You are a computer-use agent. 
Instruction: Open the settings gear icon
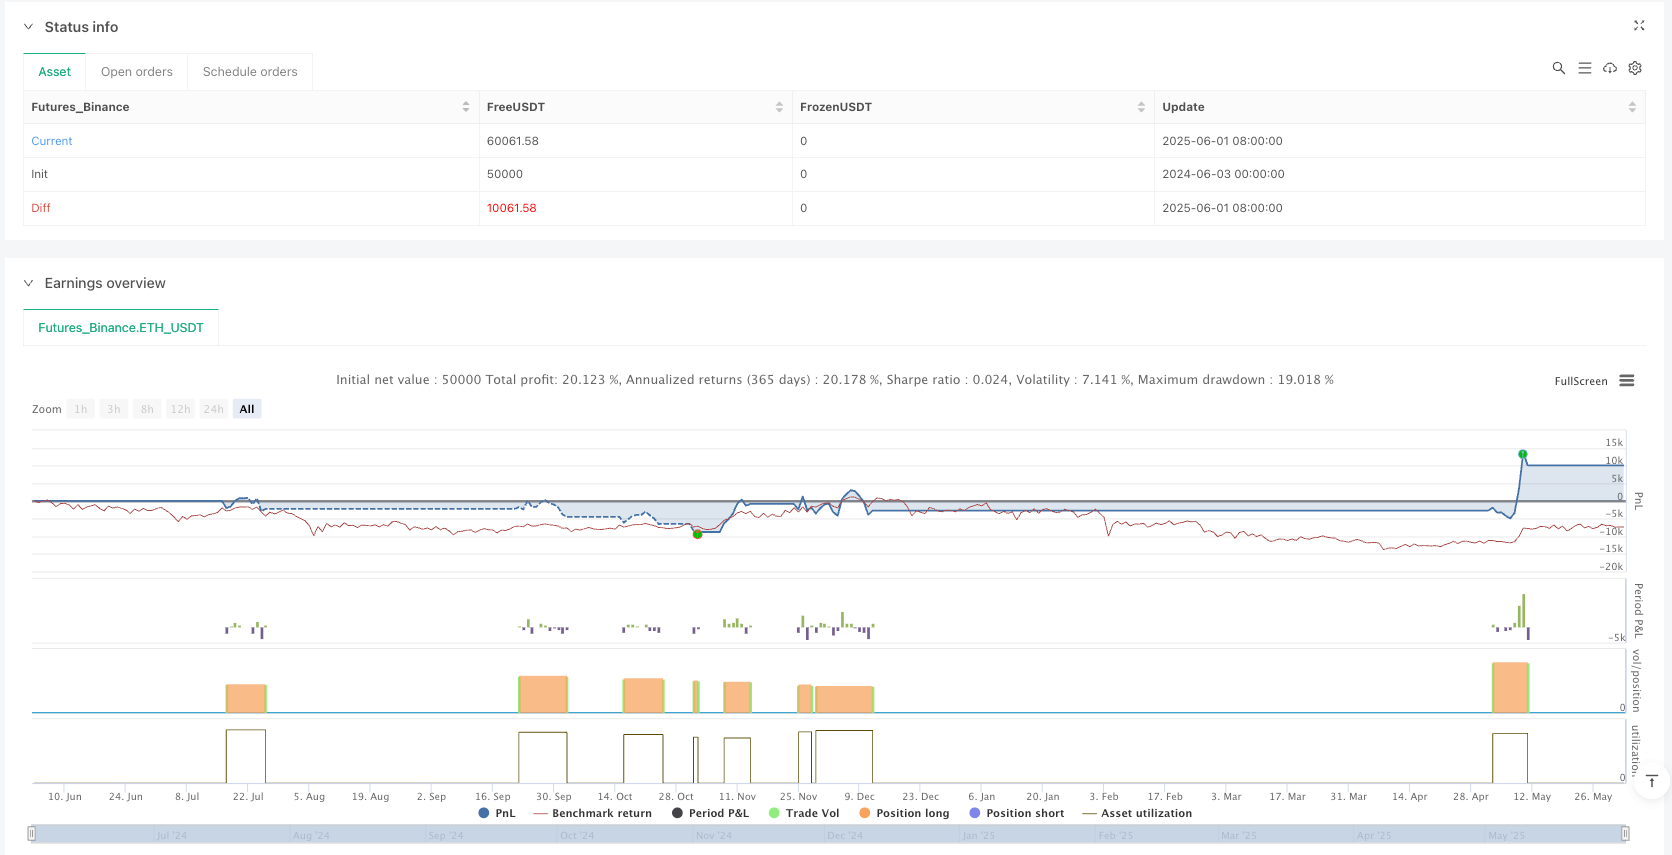pyautogui.click(x=1635, y=68)
